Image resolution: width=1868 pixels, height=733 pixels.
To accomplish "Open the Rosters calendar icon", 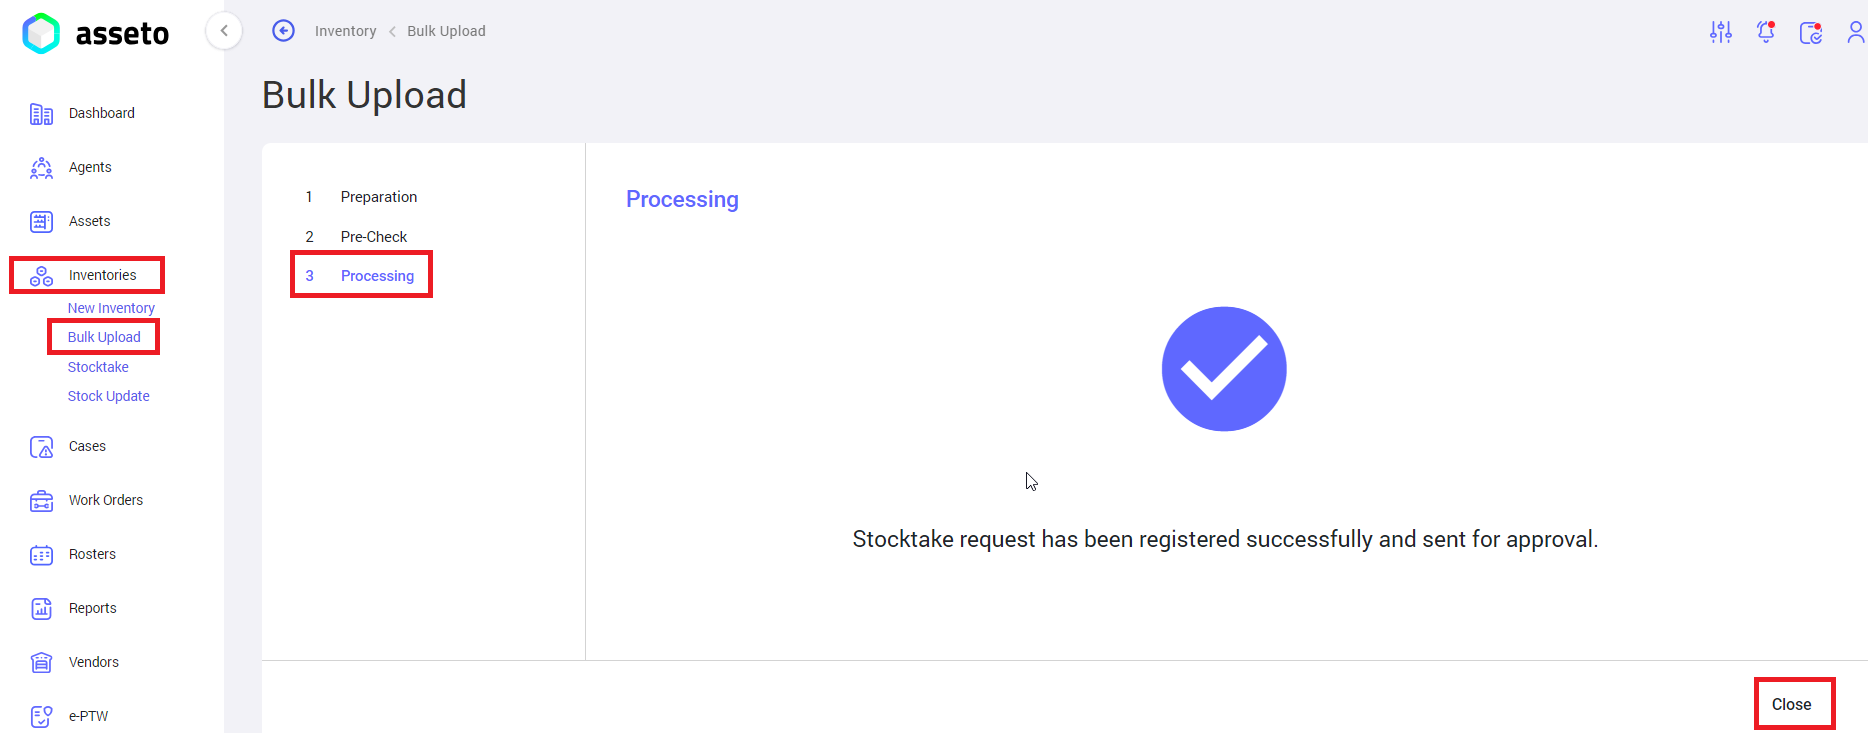I will coord(41,555).
